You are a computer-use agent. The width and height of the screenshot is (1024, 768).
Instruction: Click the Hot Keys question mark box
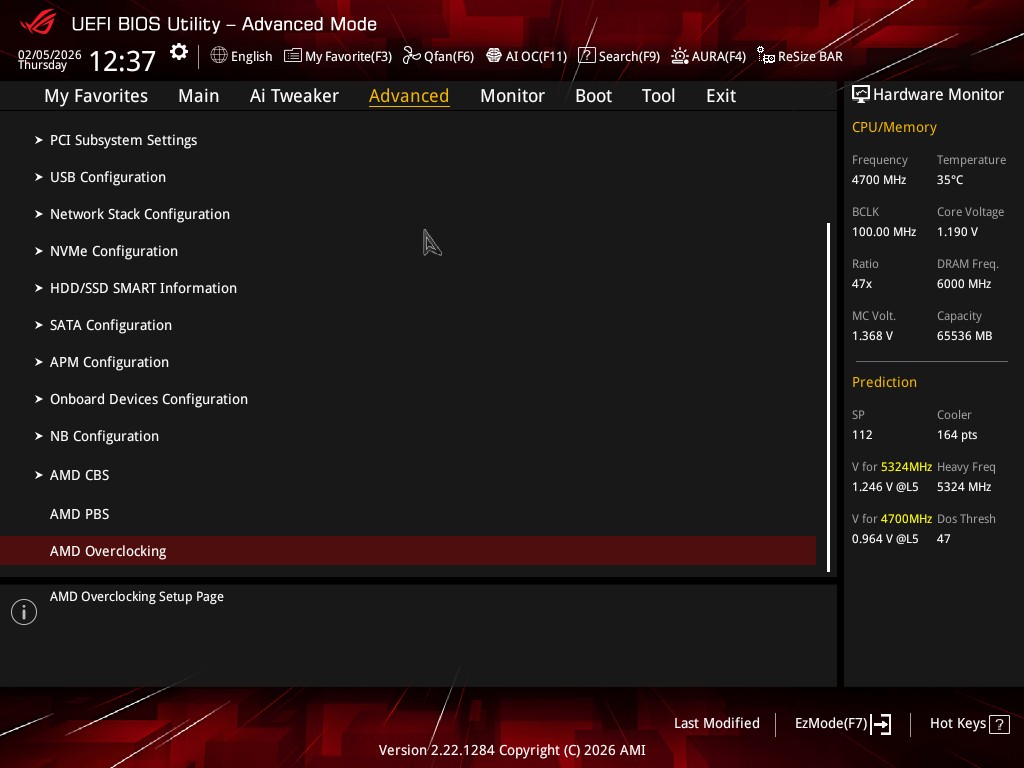pos(999,724)
